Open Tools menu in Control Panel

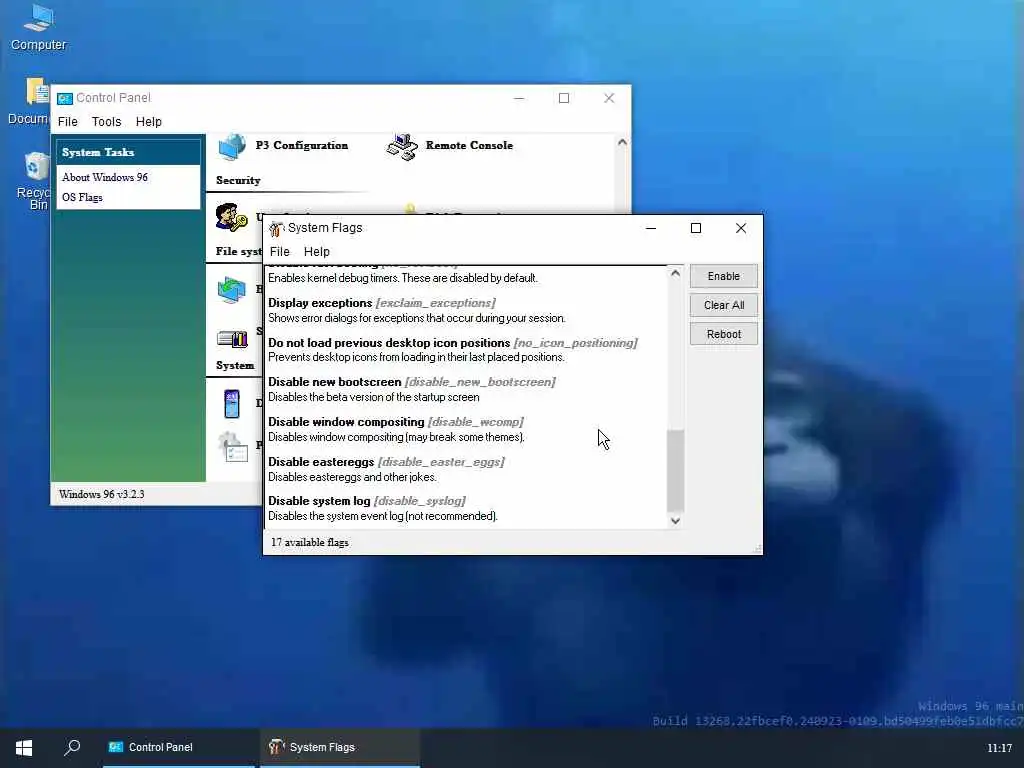click(106, 122)
